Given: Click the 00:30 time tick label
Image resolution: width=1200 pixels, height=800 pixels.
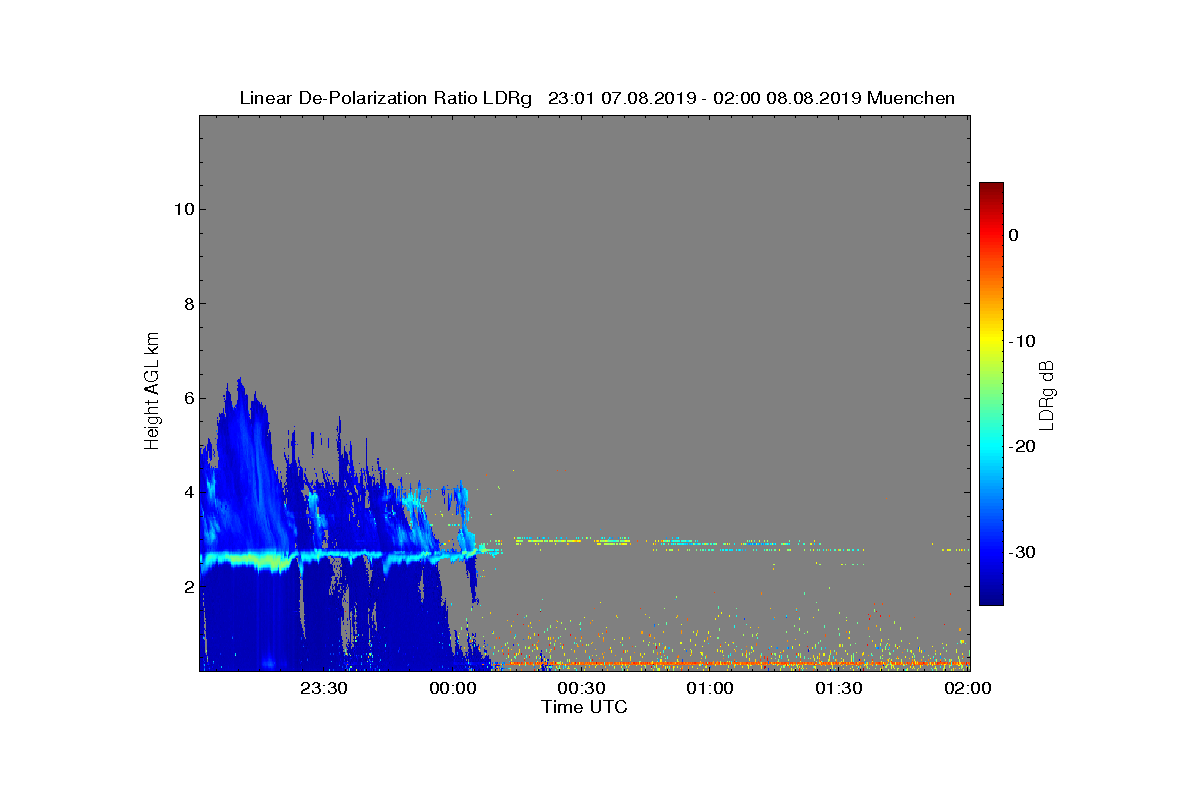Looking at the screenshot, I should [582, 688].
